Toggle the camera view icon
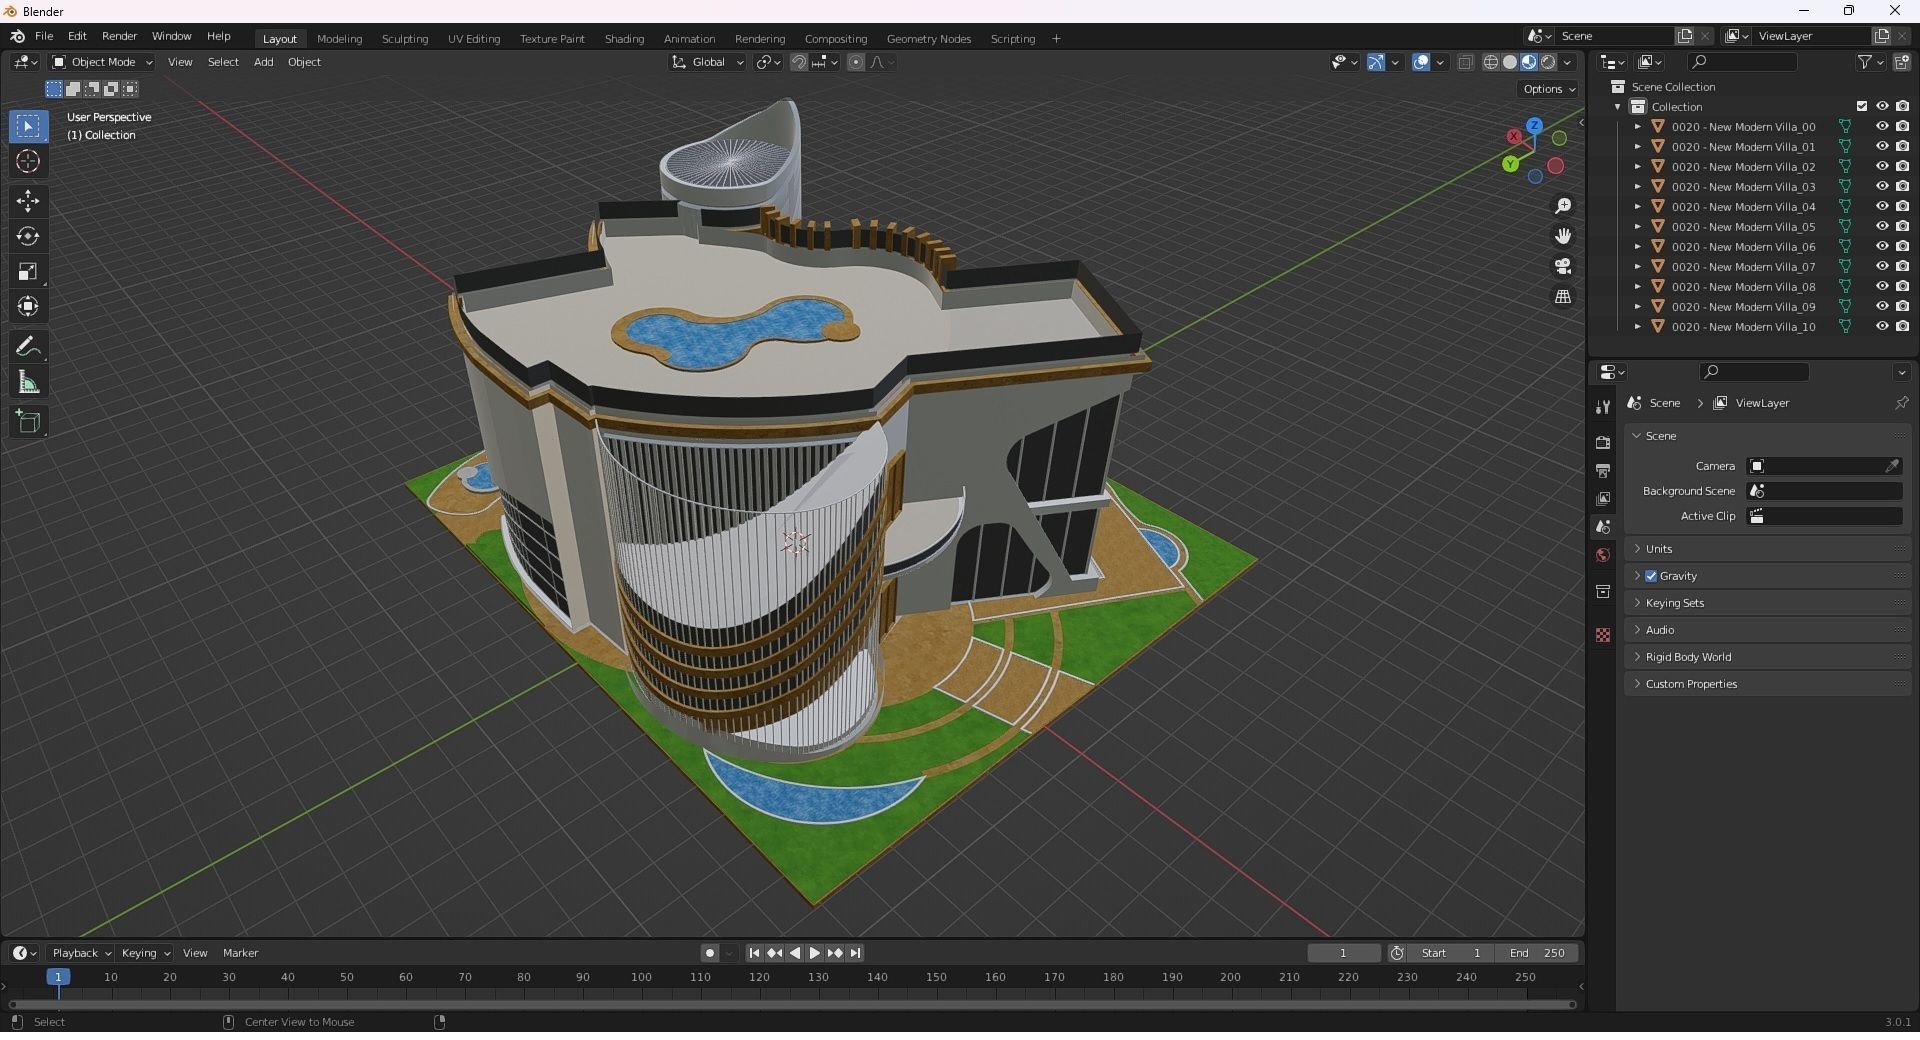 [1562, 267]
